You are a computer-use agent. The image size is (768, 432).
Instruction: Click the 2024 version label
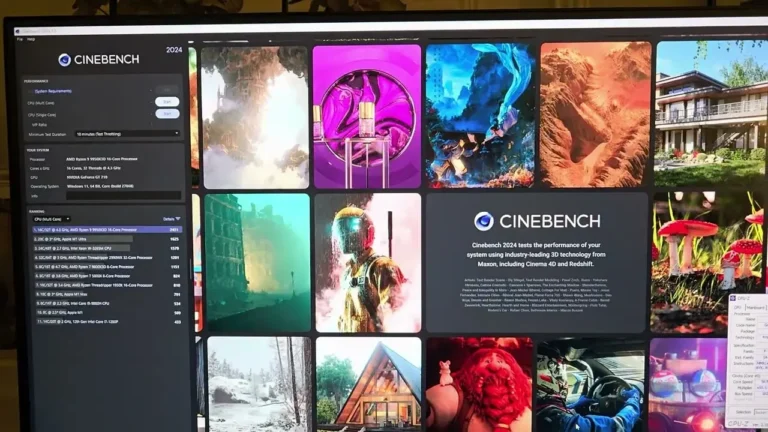click(x=174, y=50)
